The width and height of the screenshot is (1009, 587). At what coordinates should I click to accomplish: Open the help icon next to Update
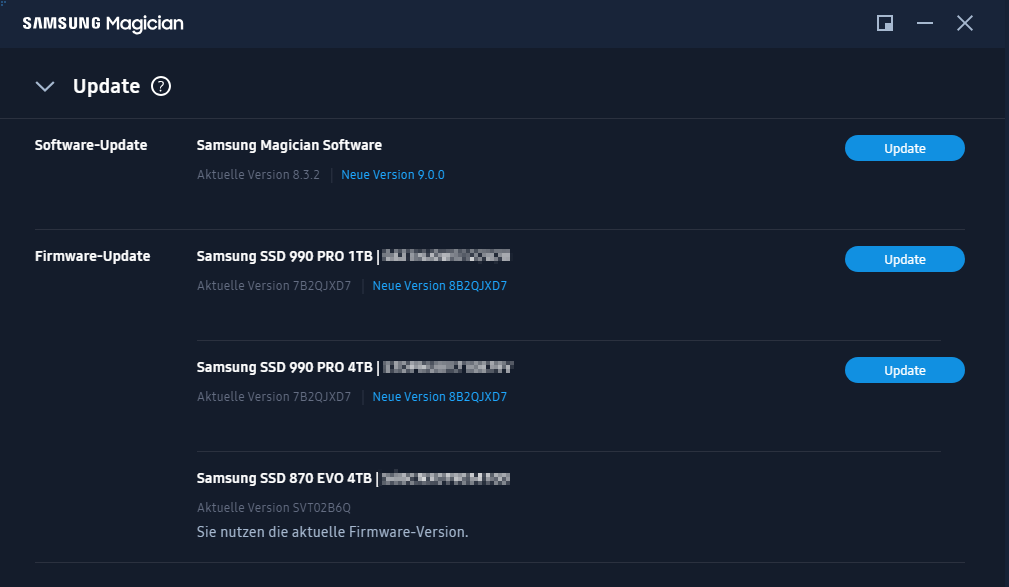(x=161, y=86)
